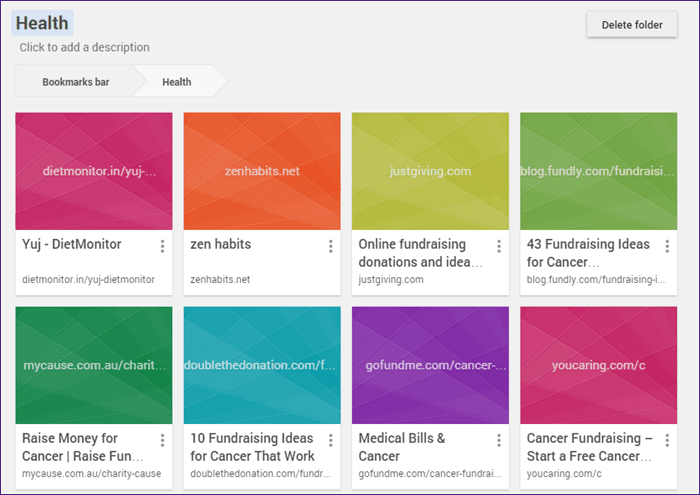Click the youcaring.com/c URL below the title
The height and width of the screenshot is (495, 700).
pyautogui.click(x=564, y=474)
